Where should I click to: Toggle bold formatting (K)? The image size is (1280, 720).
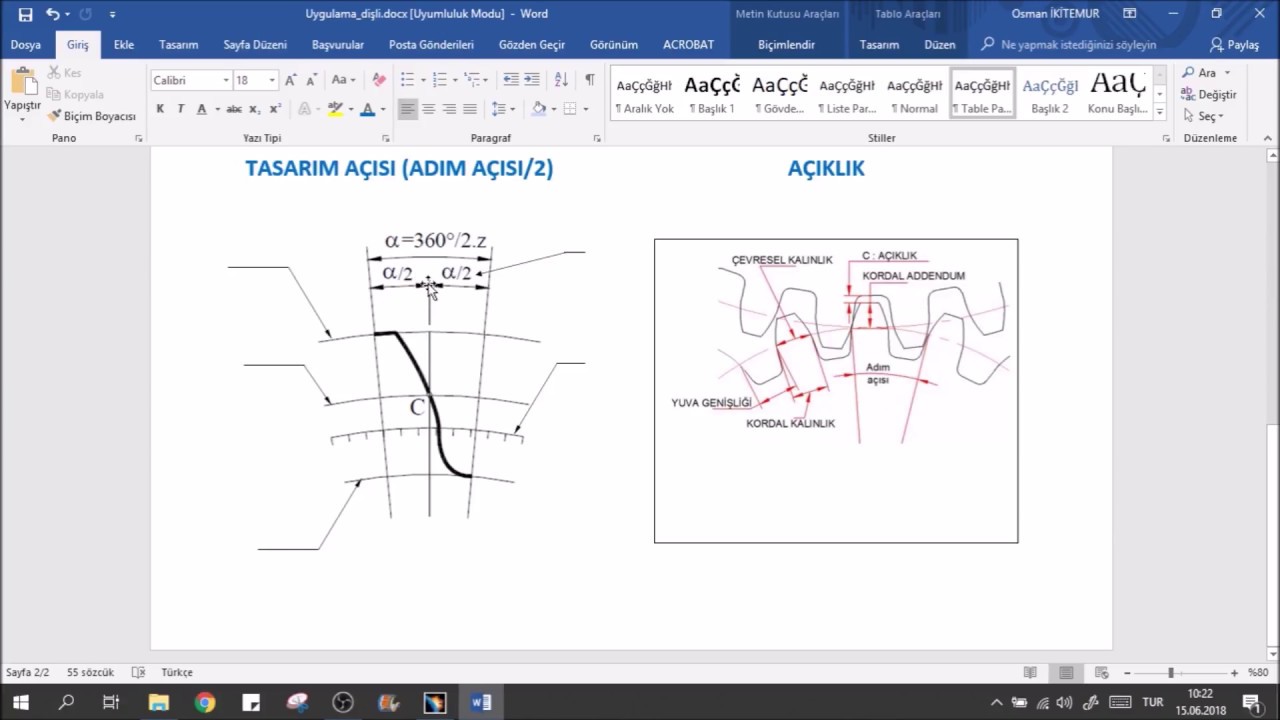point(160,109)
